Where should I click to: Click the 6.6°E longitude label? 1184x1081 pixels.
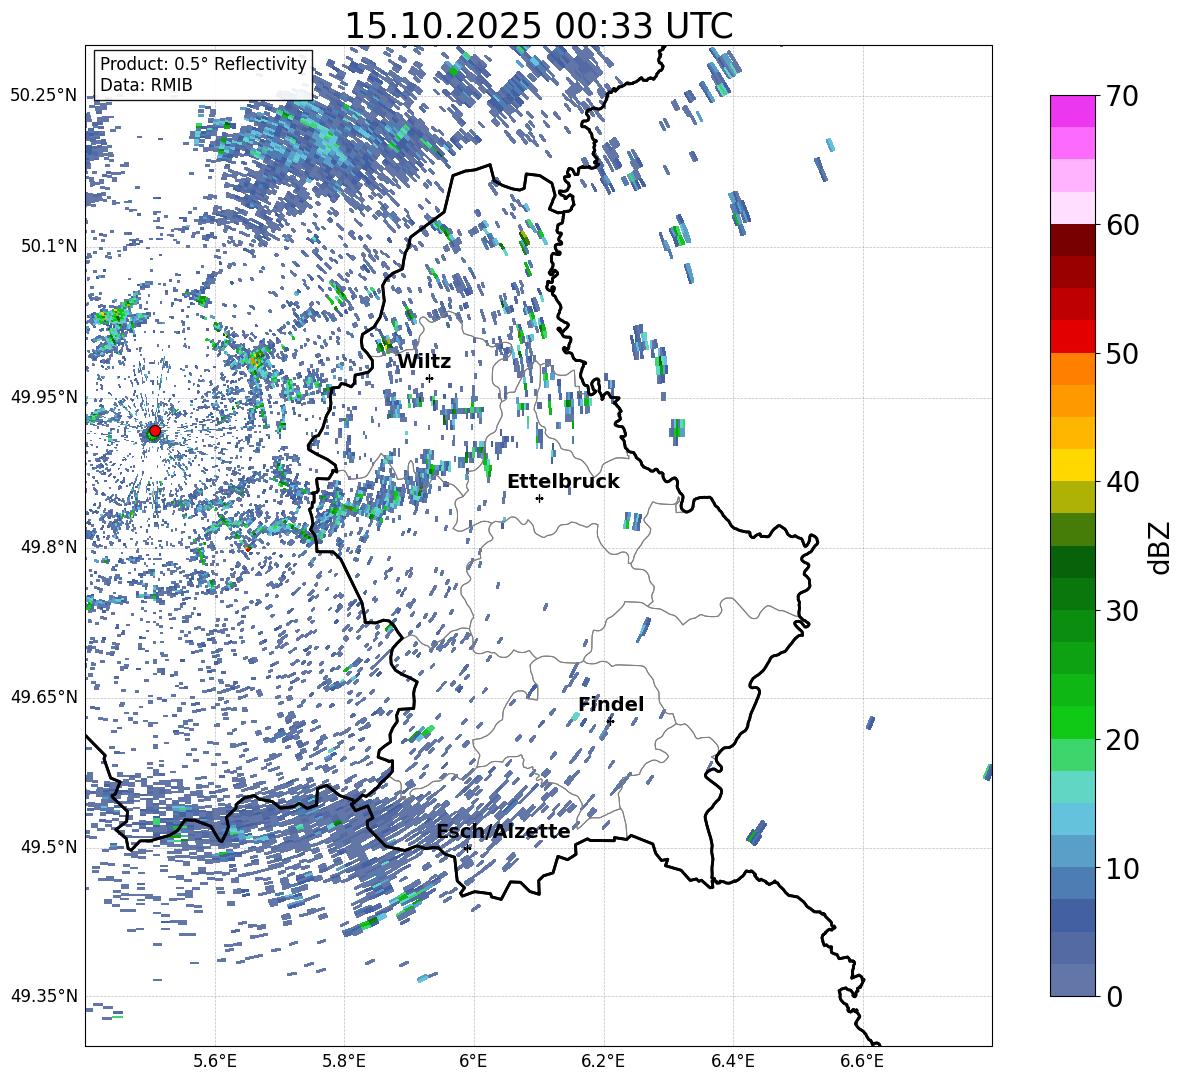[x=862, y=1061]
